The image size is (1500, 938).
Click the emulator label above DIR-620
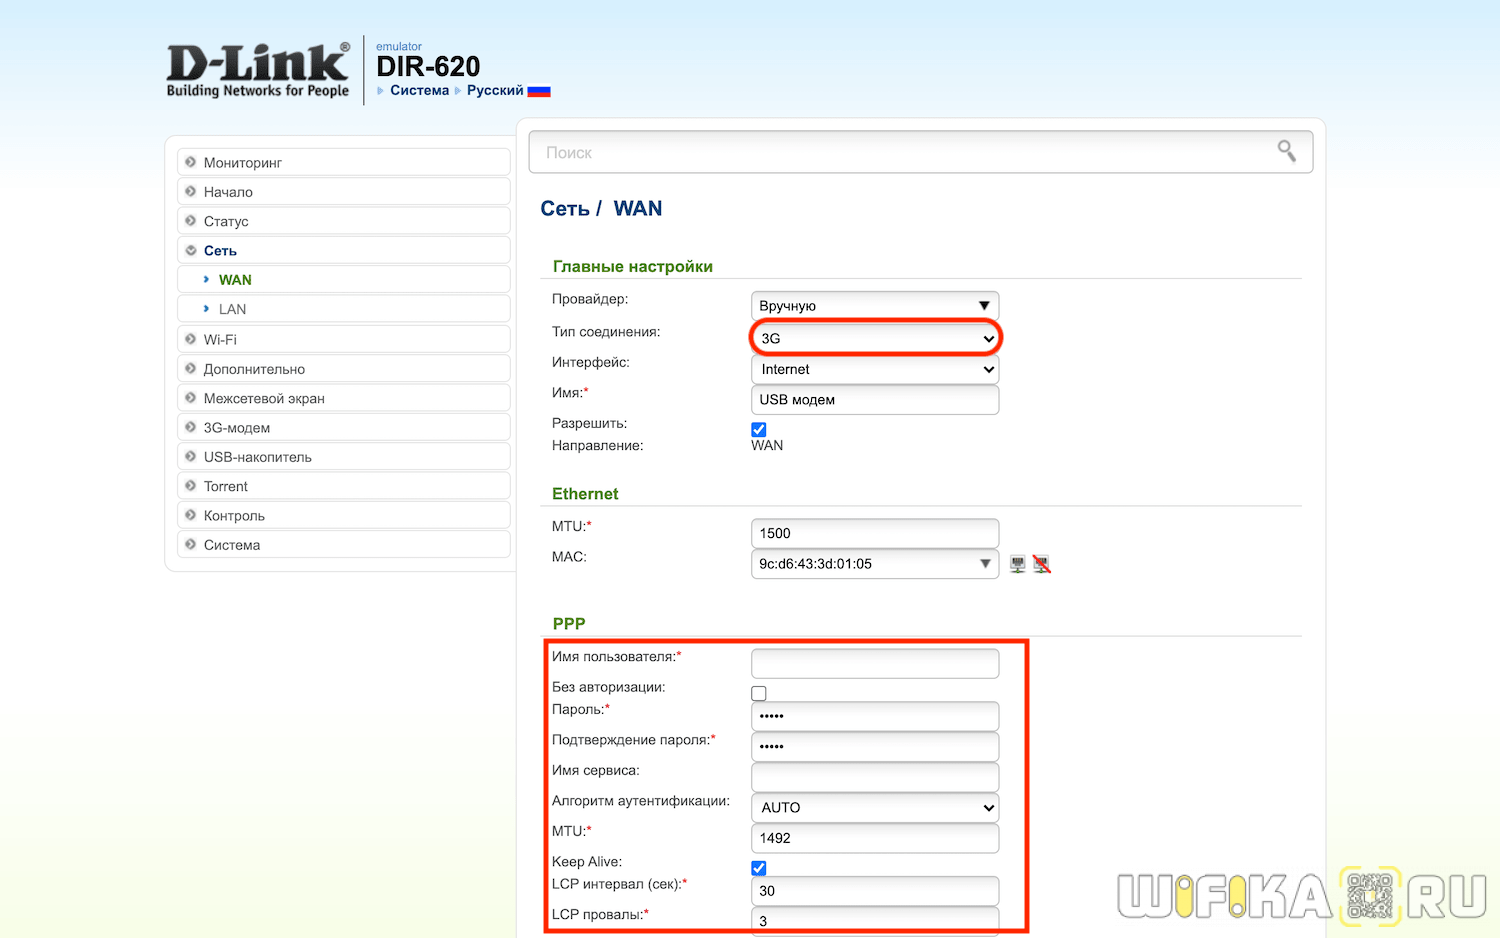coord(399,46)
